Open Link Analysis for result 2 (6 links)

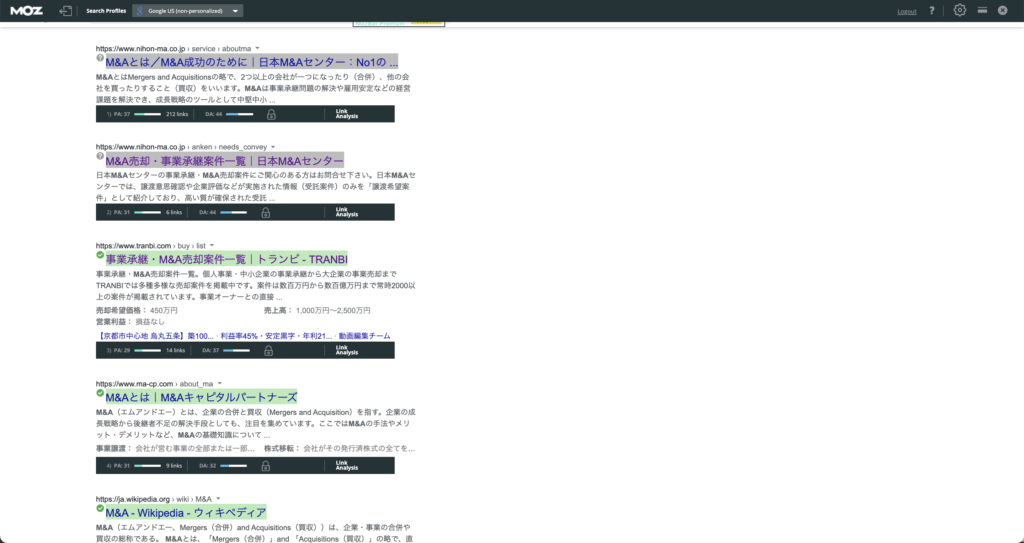(x=347, y=212)
